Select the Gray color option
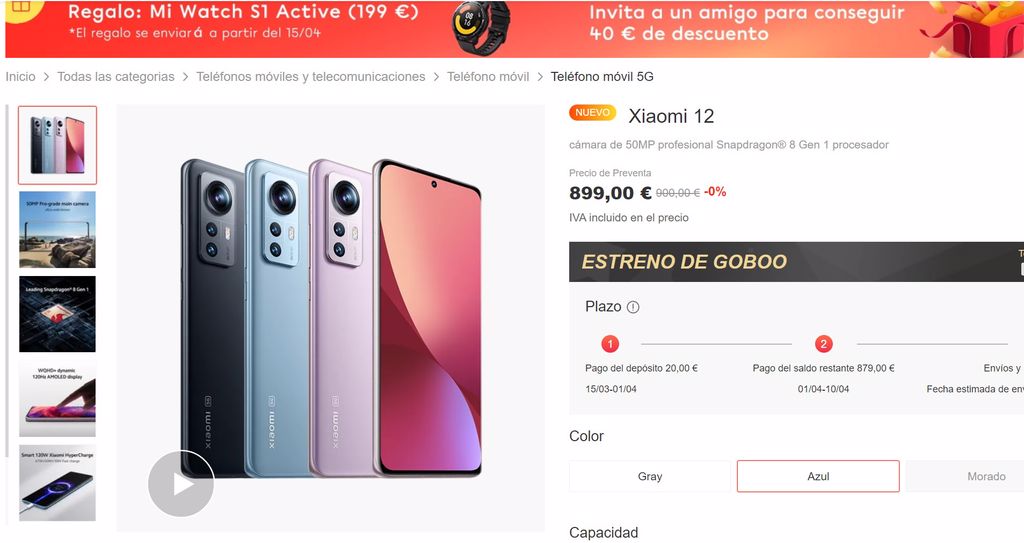The width and height of the screenshot is (1024, 543). click(650, 476)
